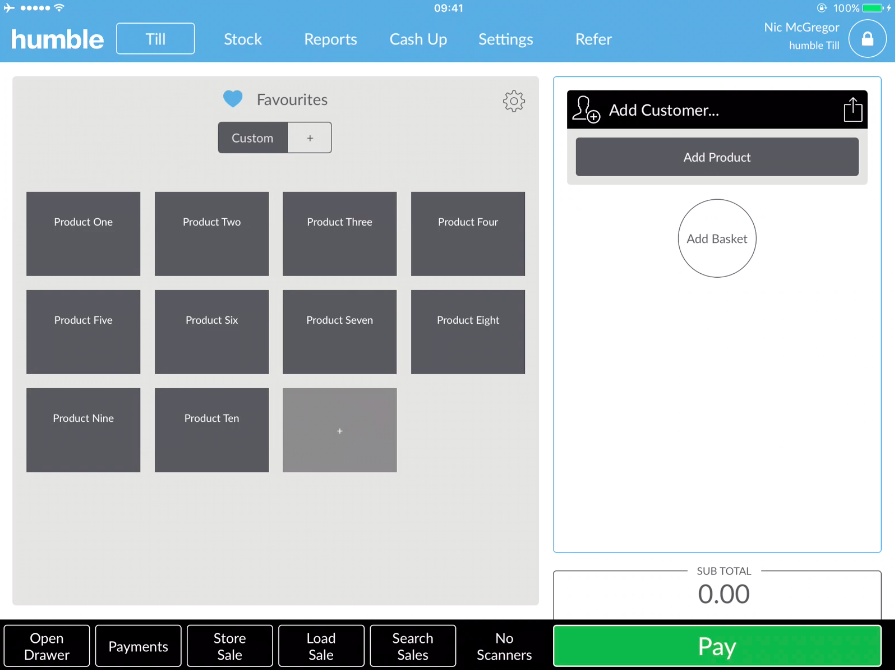Add Product Six to sale
Viewport: 895px width, 670px height.
pos(212,332)
